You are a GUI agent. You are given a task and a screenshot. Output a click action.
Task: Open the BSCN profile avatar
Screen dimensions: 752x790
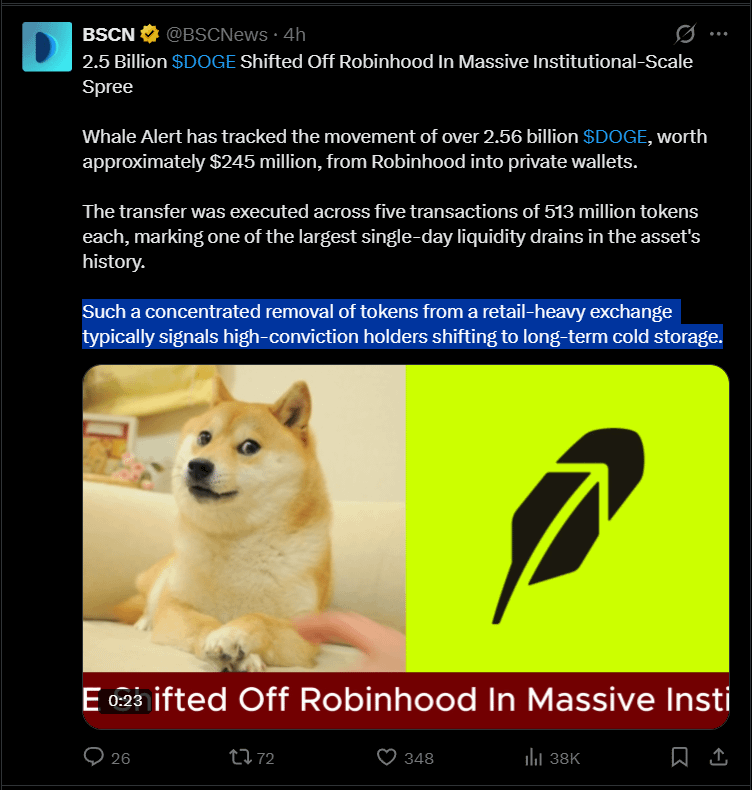47,47
